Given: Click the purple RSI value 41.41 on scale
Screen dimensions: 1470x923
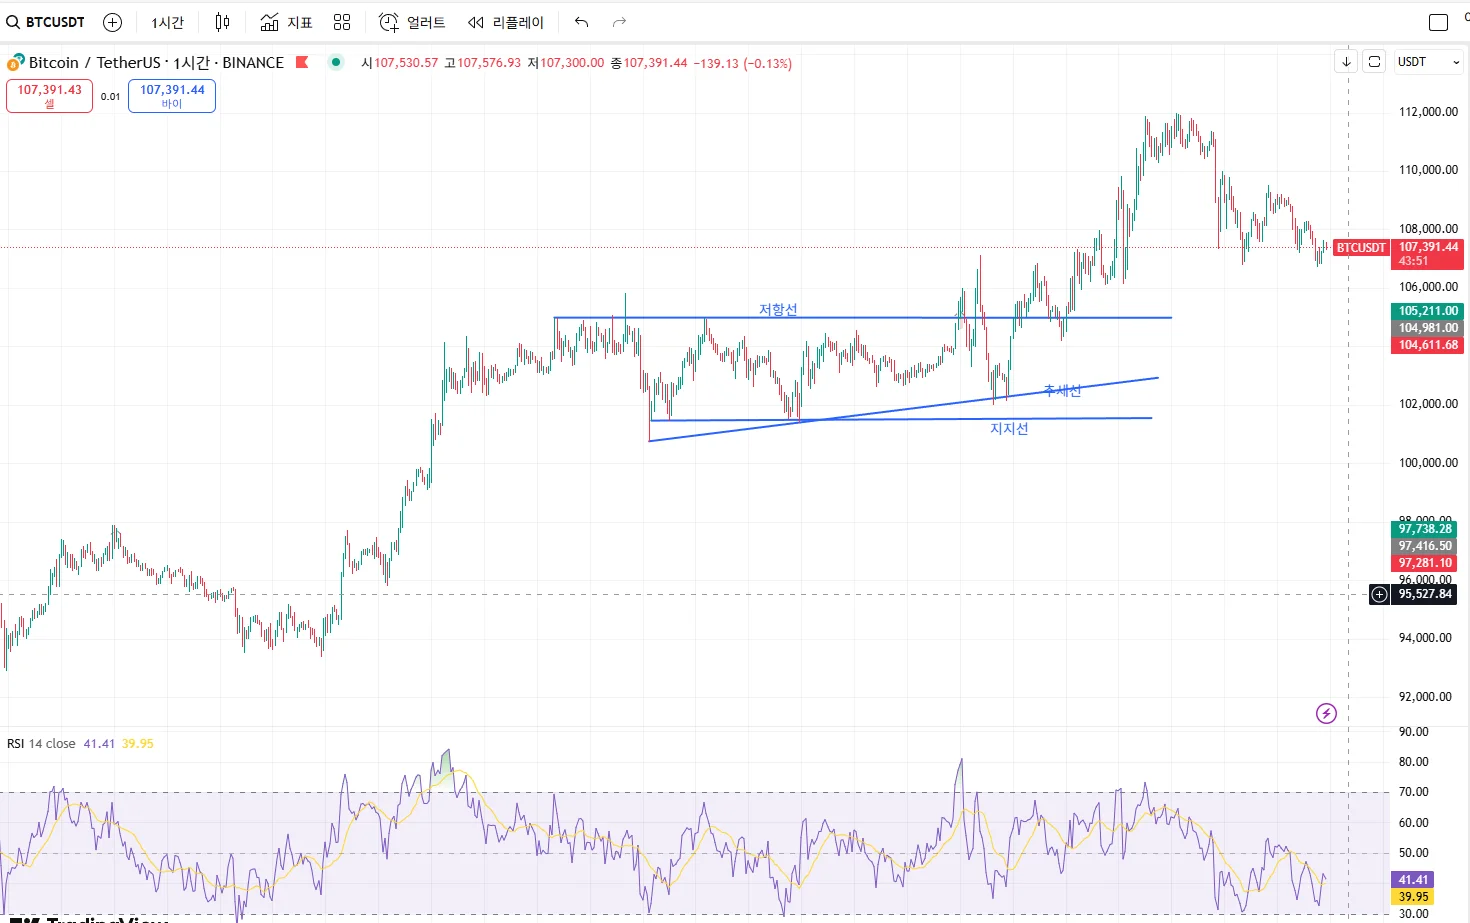Looking at the screenshot, I should click(1413, 880).
